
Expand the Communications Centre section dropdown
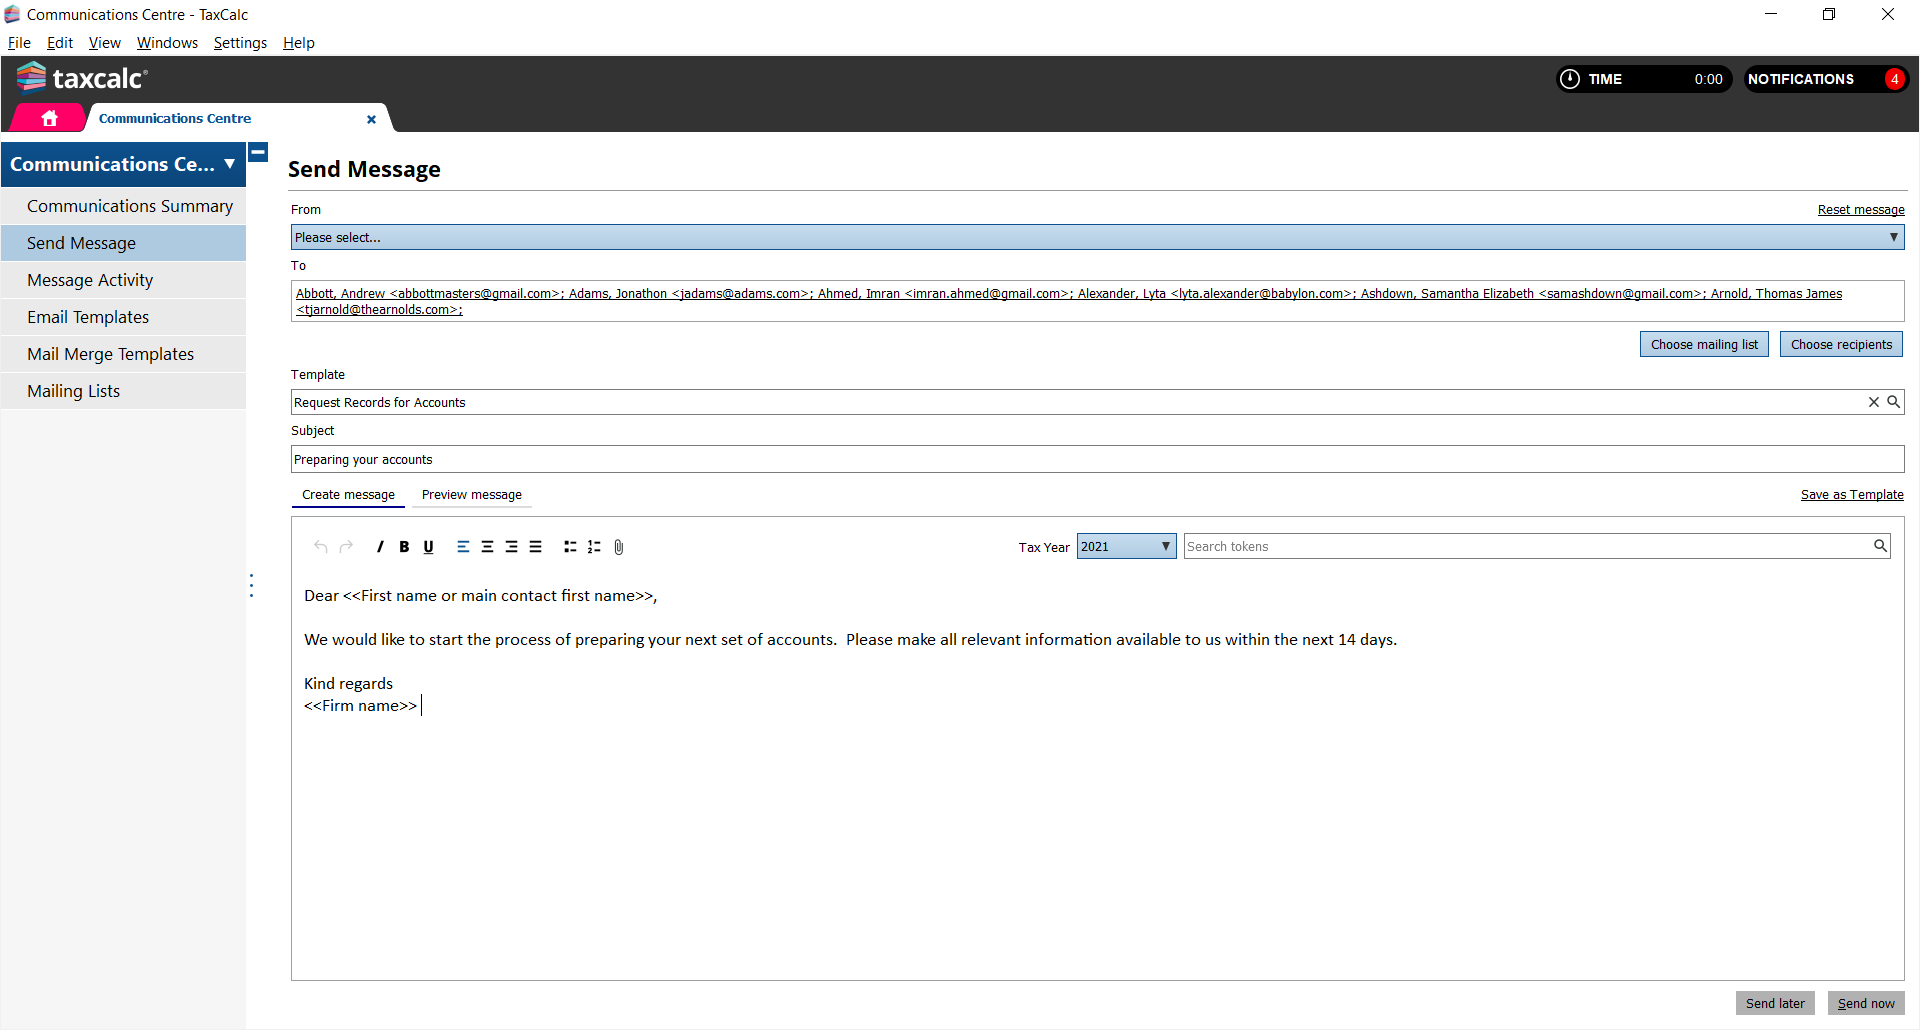pyautogui.click(x=229, y=164)
